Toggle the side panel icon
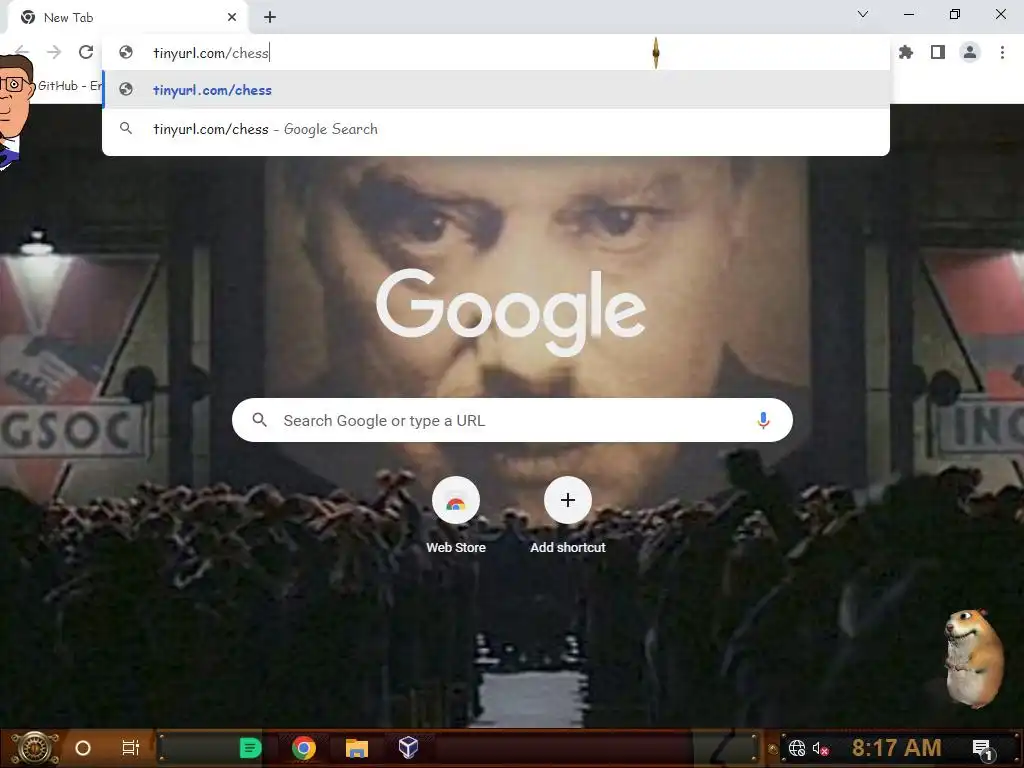1024x768 pixels. [938, 52]
